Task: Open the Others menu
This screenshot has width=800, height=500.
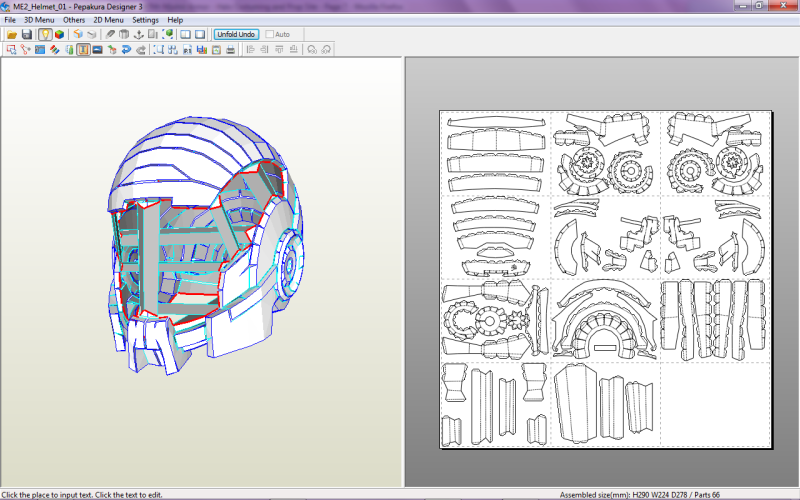Action: click(x=74, y=20)
